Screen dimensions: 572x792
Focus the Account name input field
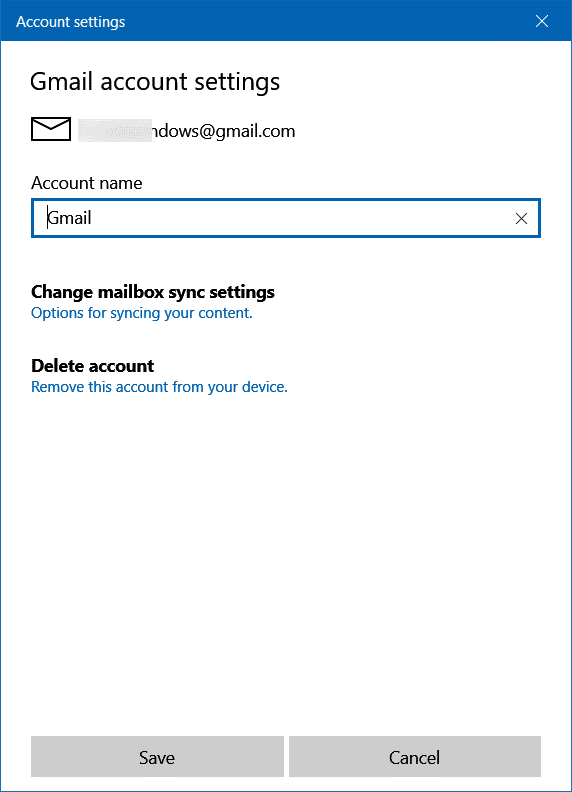tap(285, 218)
